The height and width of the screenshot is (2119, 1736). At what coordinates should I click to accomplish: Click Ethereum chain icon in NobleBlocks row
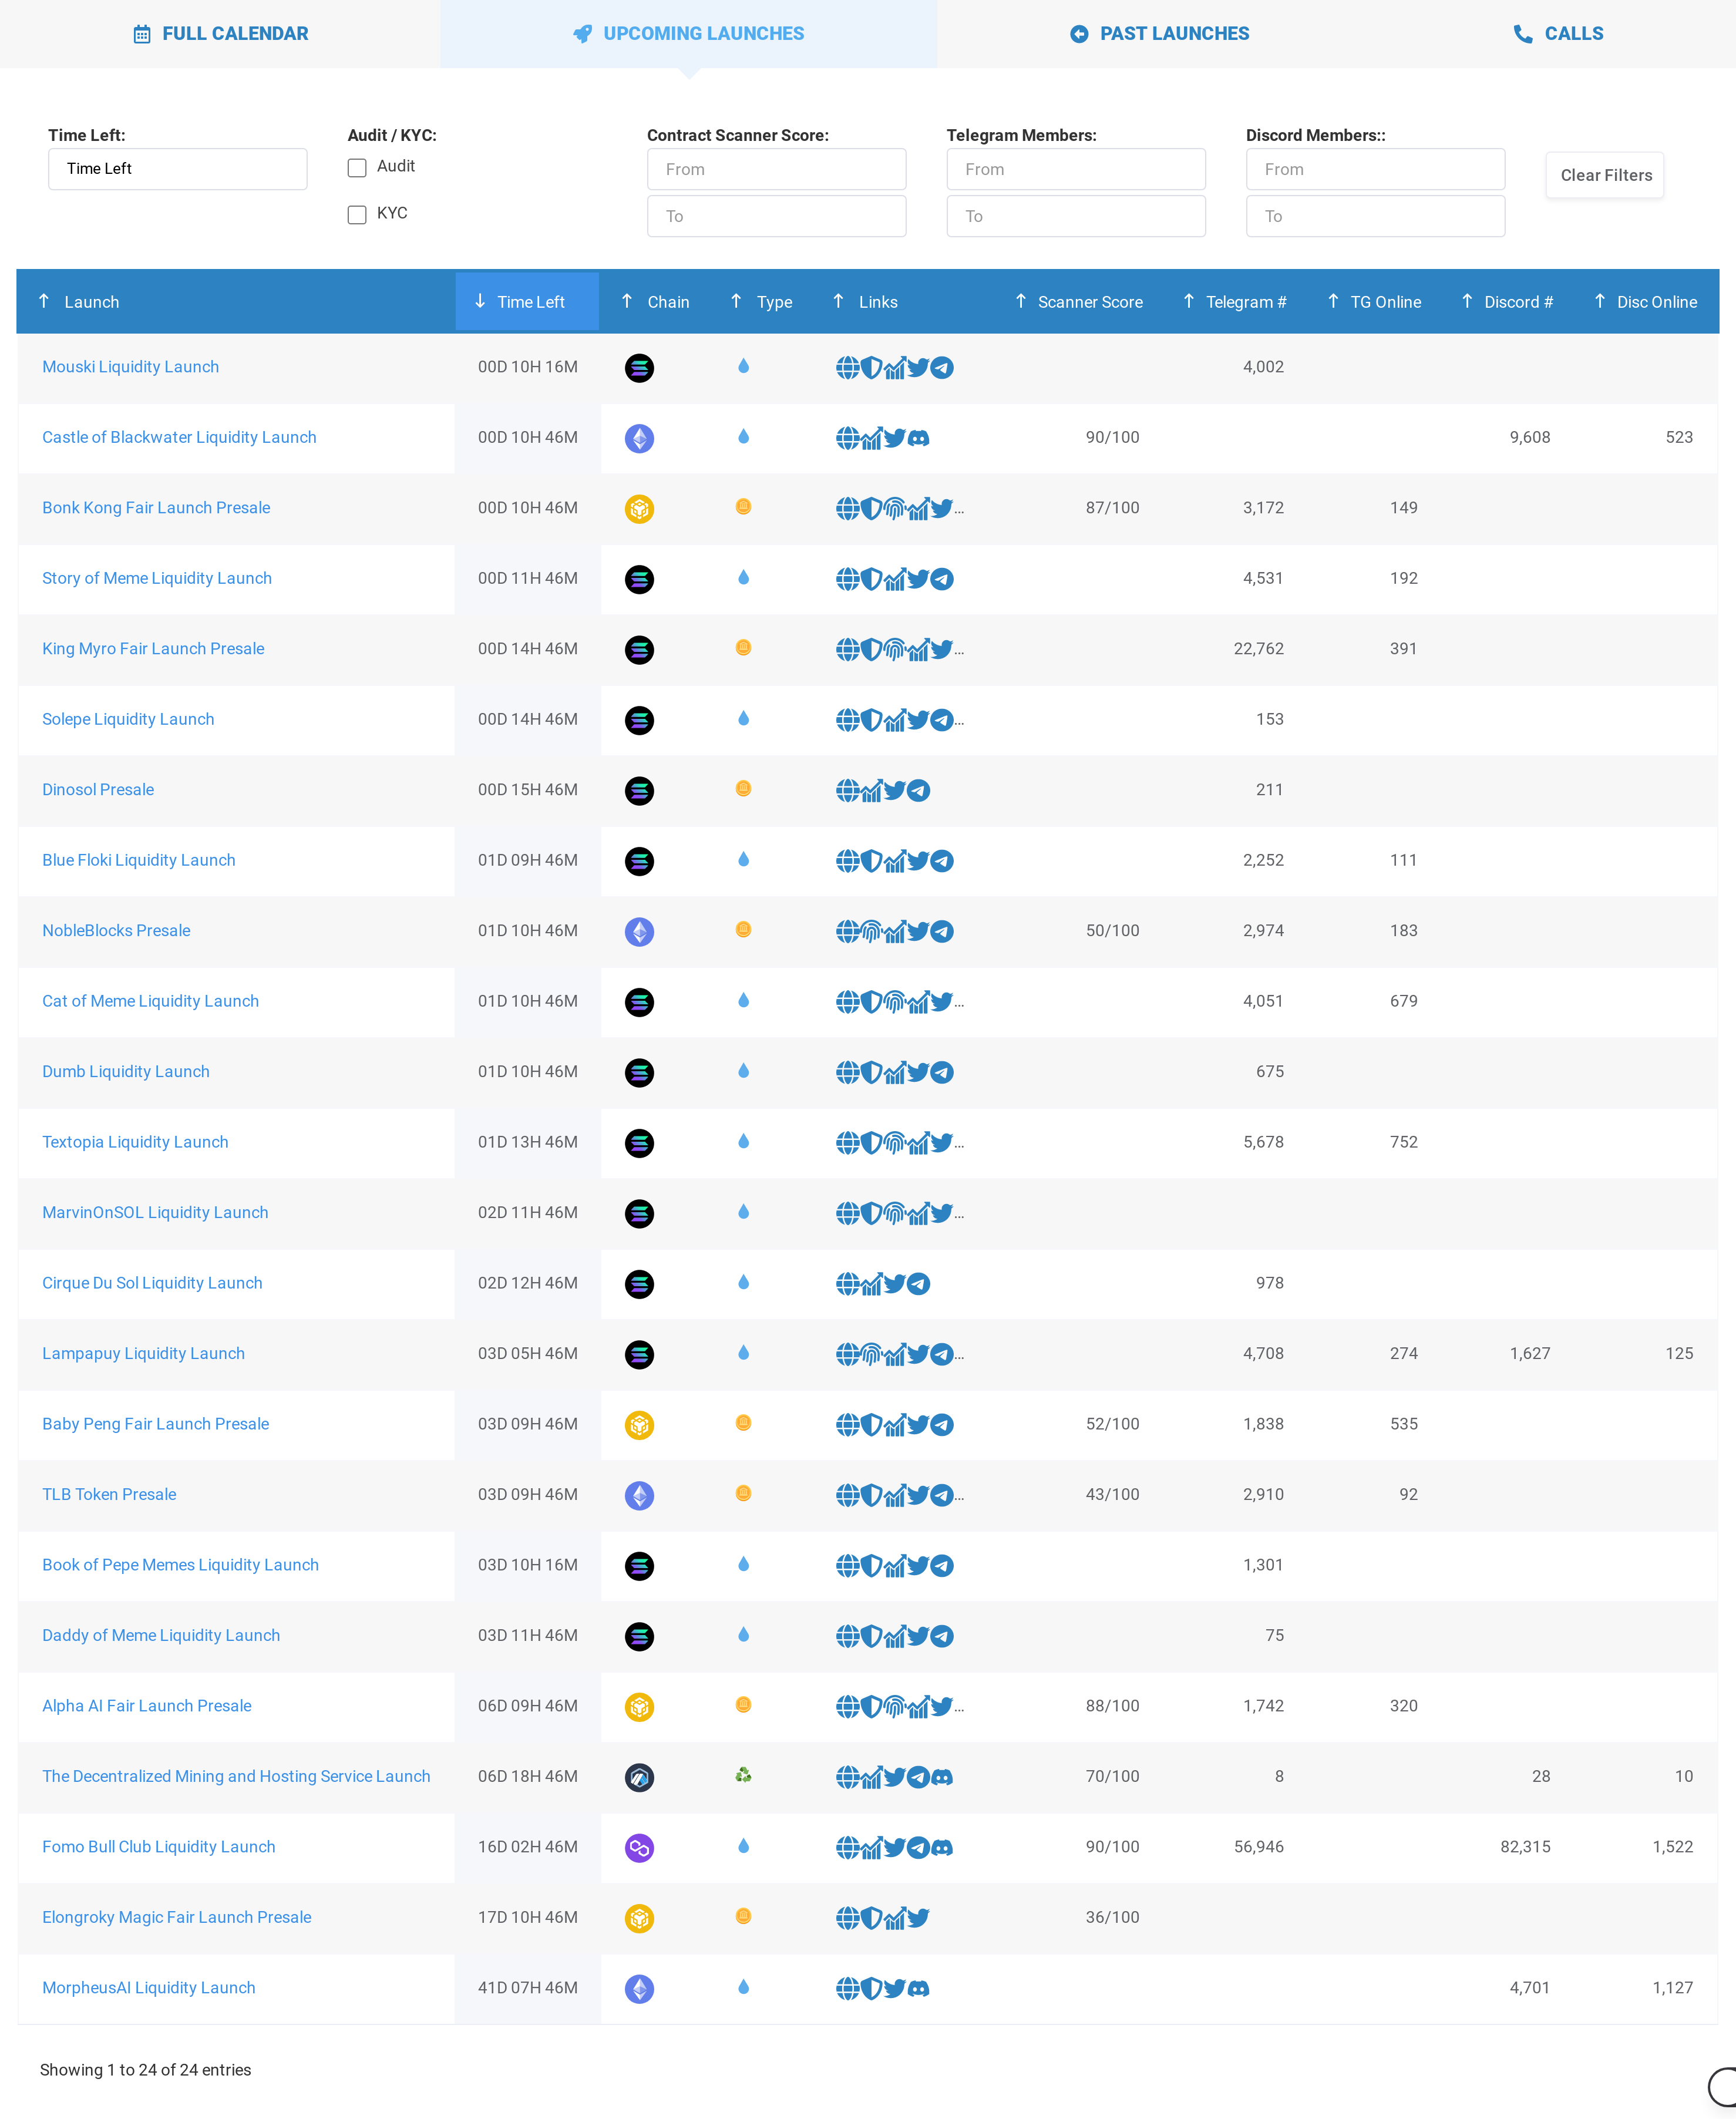point(639,932)
